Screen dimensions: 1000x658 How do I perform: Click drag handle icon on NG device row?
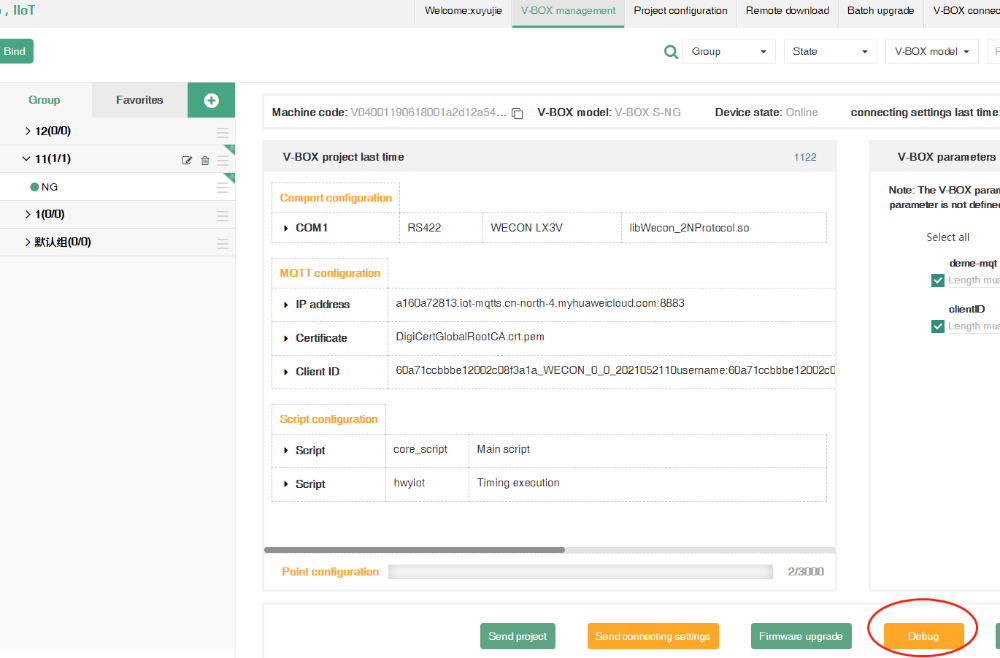pos(222,187)
